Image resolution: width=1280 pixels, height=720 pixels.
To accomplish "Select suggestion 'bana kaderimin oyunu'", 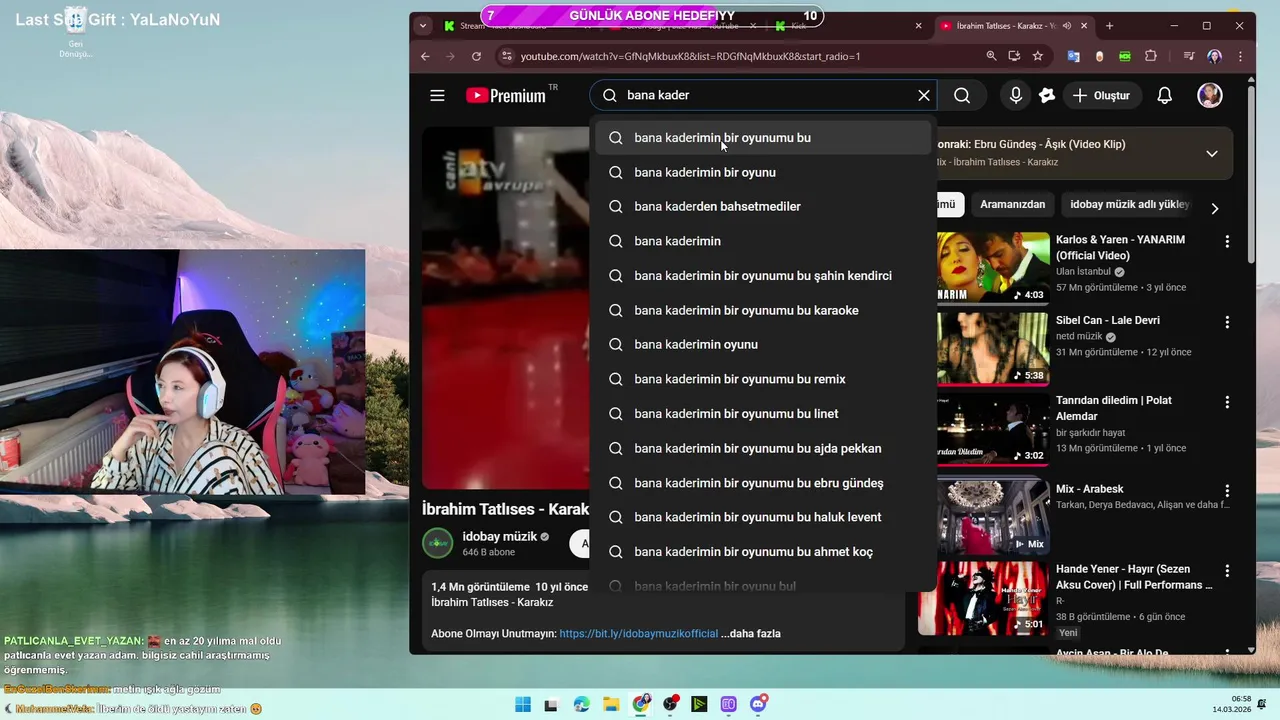I will tap(763, 344).
